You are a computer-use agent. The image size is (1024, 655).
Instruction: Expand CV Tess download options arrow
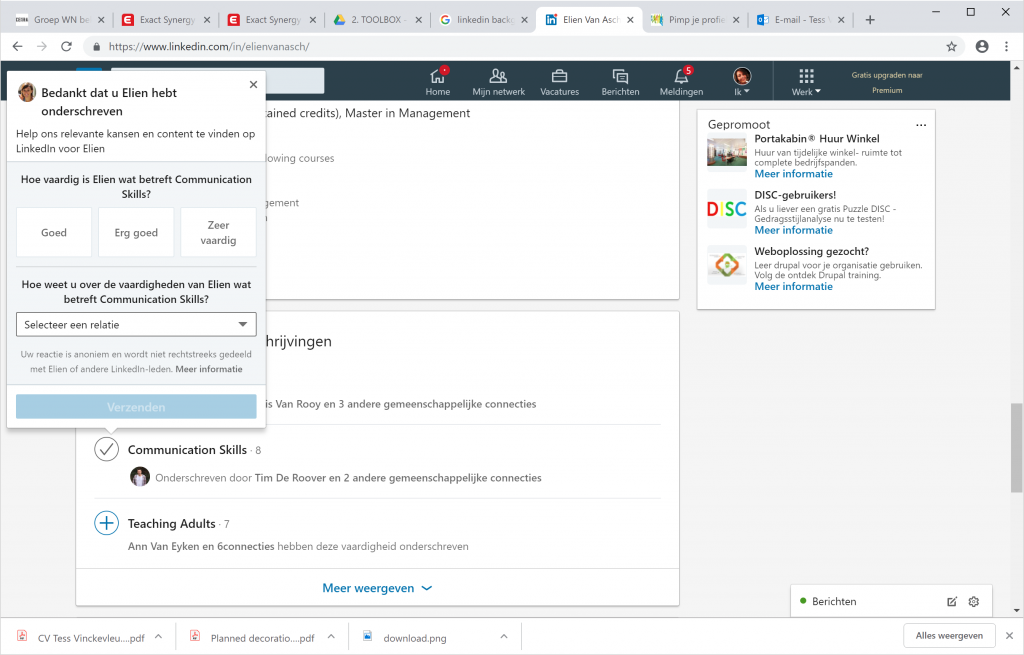pos(159,636)
